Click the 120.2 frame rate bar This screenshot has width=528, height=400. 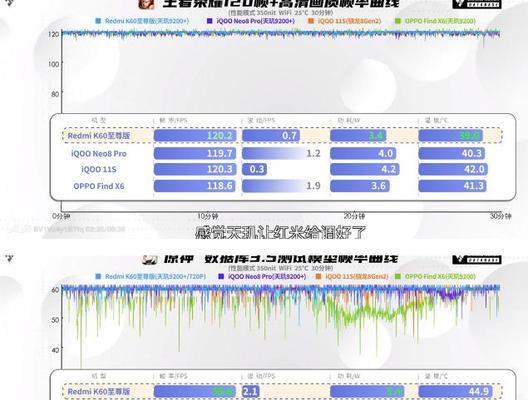click(x=195, y=136)
